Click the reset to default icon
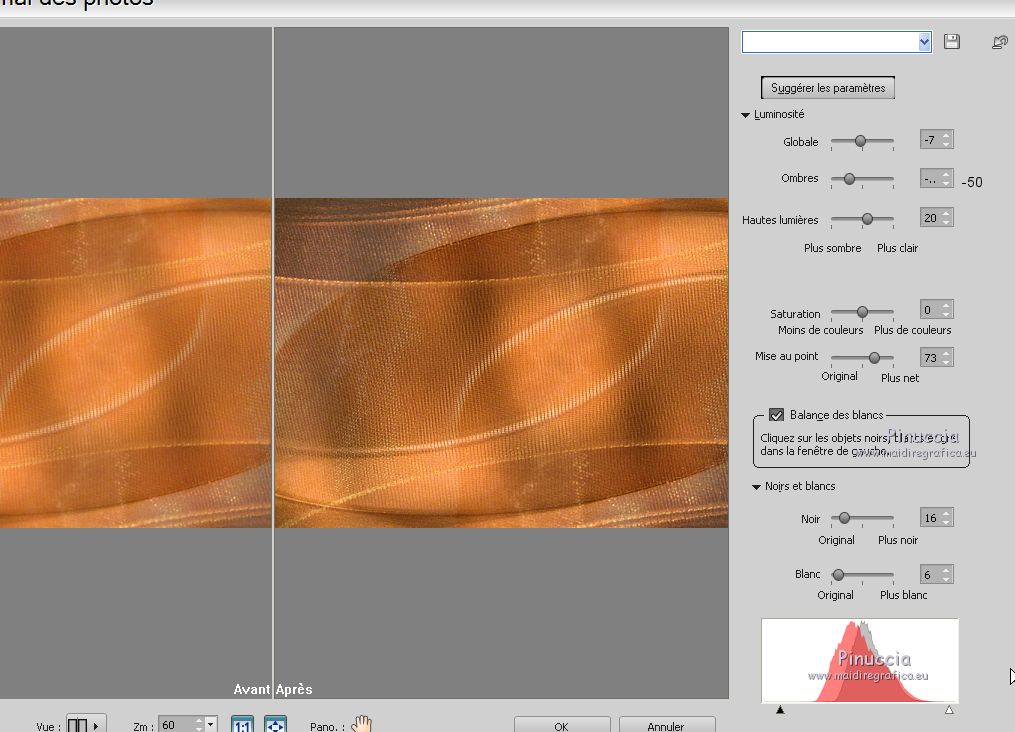 click(x=1000, y=42)
